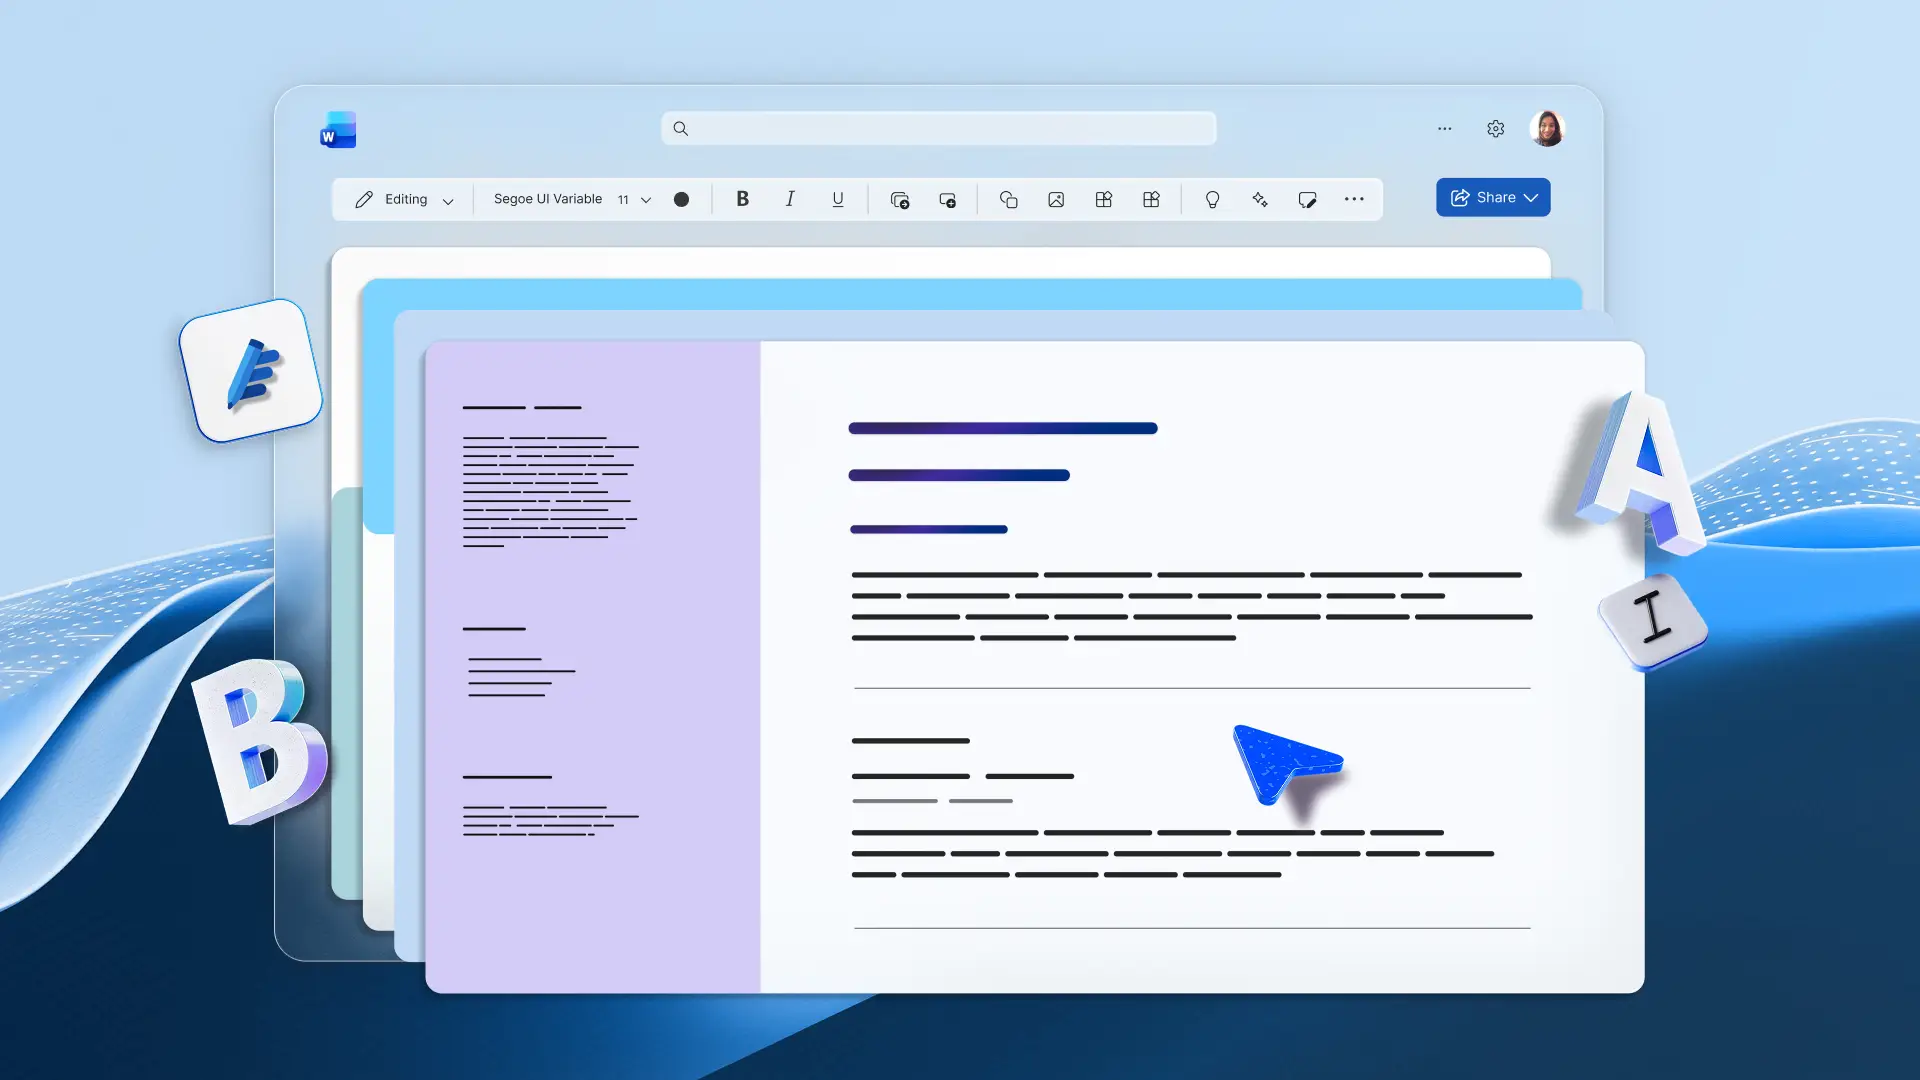
Task: Pick the black font color circle
Action: point(681,199)
